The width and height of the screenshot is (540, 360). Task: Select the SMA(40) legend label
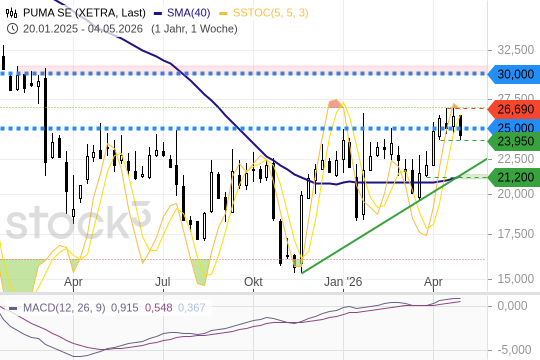coord(188,13)
